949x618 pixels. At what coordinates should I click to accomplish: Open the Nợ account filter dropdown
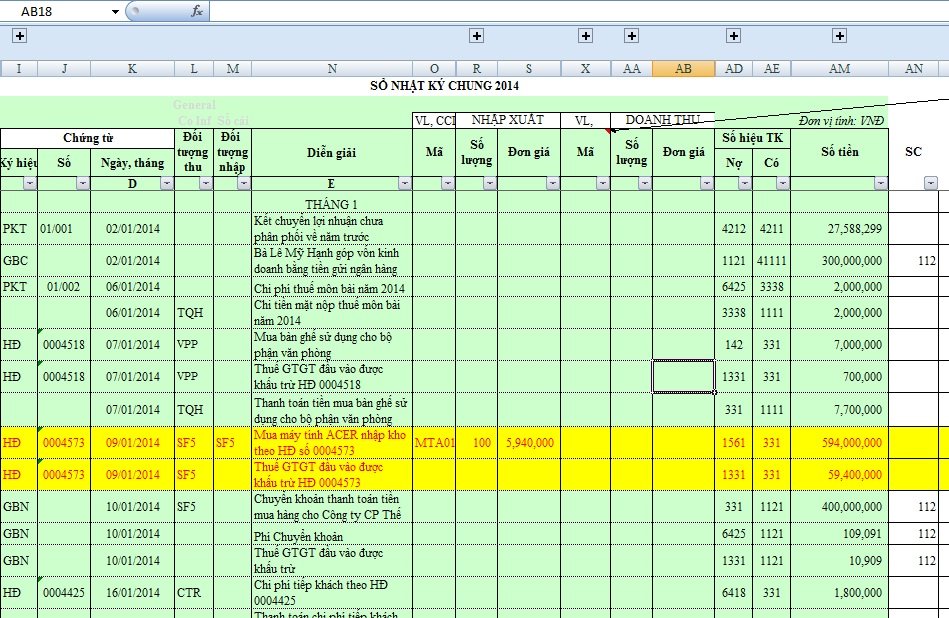743,184
